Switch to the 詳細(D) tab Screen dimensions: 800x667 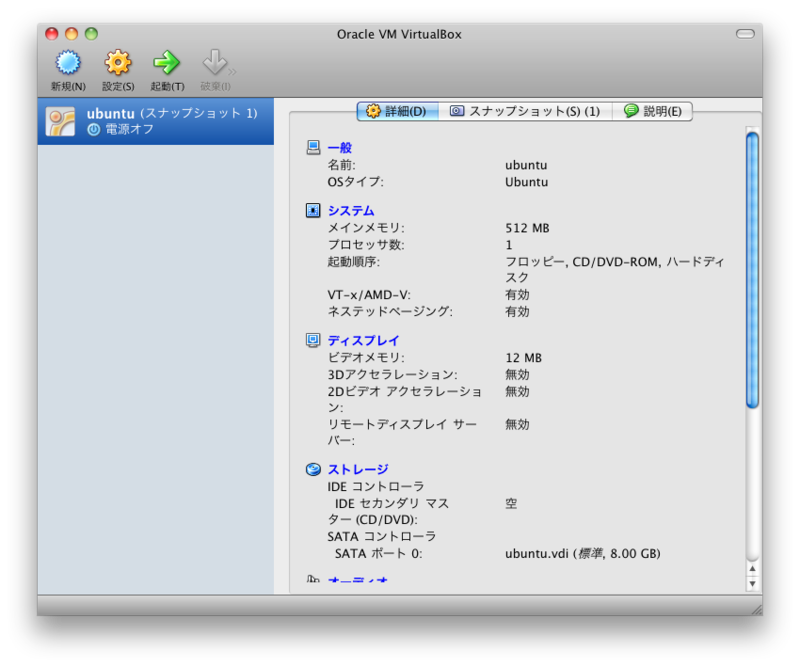pyautogui.click(x=397, y=111)
